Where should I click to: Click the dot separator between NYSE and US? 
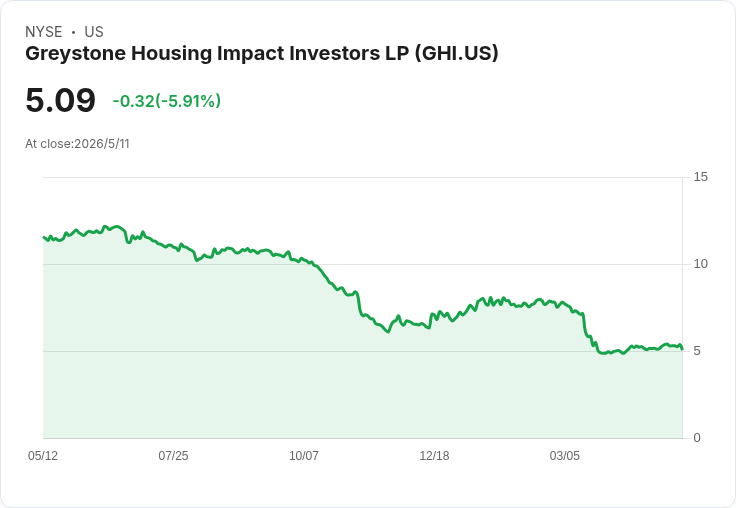tap(73, 32)
